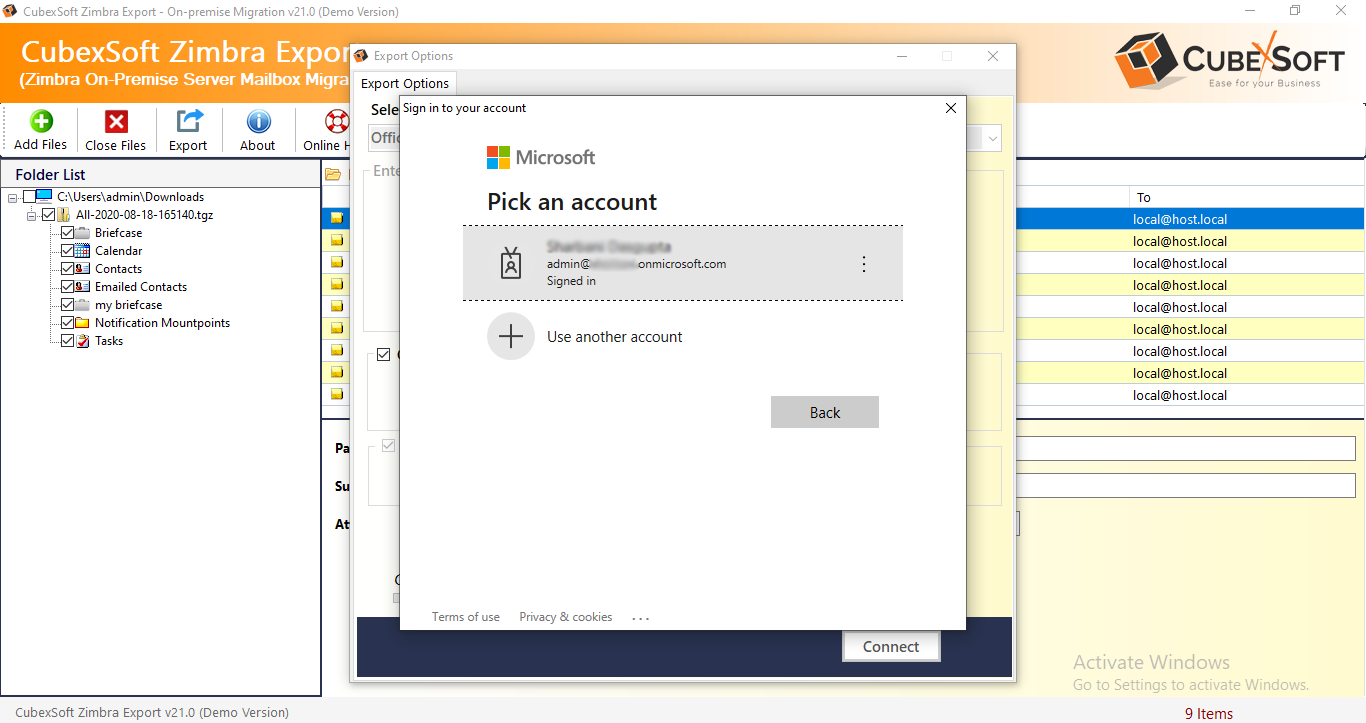Select the Calendar folder label
This screenshot has height=723, width=1366.
(119, 251)
